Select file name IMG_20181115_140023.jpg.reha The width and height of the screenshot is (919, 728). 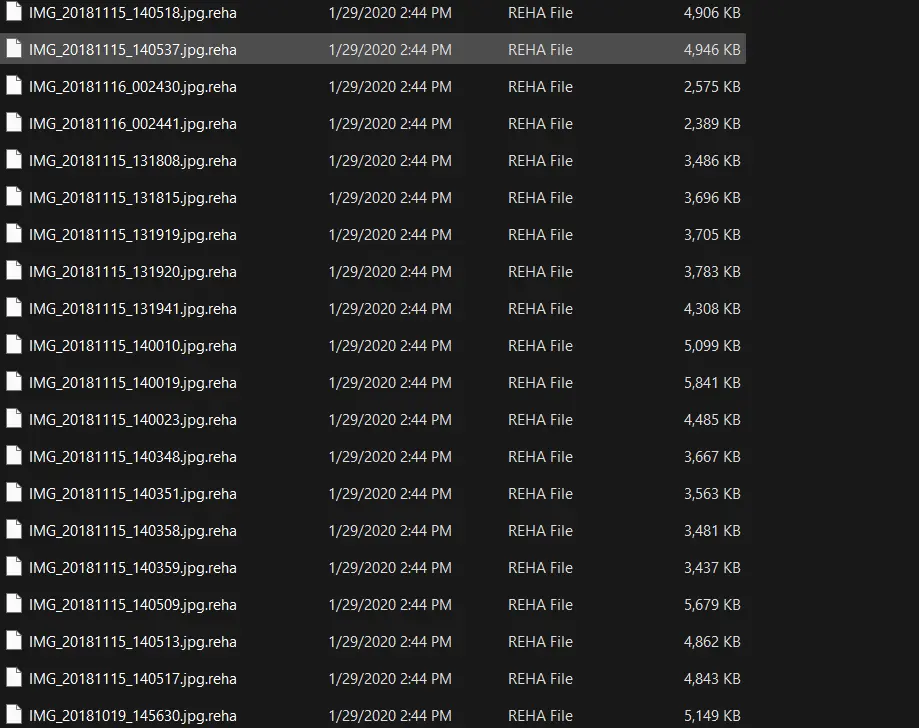click(133, 420)
